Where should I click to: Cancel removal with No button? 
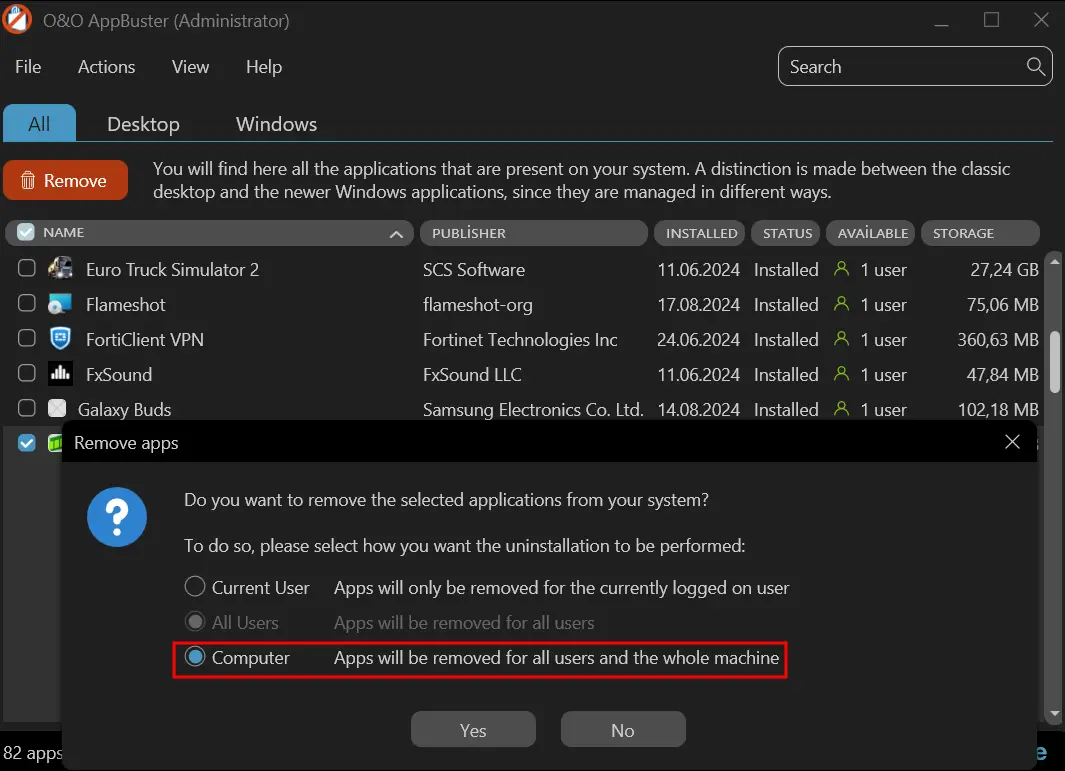click(x=623, y=730)
